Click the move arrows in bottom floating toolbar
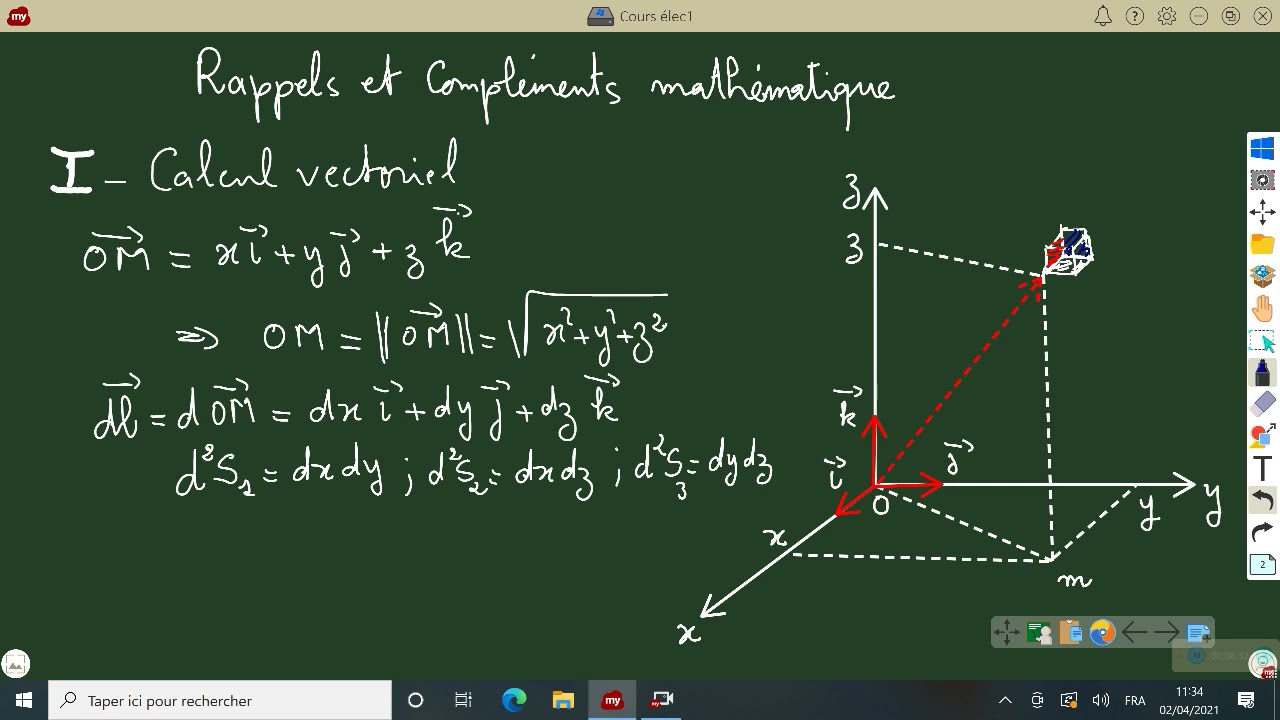The width and height of the screenshot is (1280, 720). tap(1007, 632)
